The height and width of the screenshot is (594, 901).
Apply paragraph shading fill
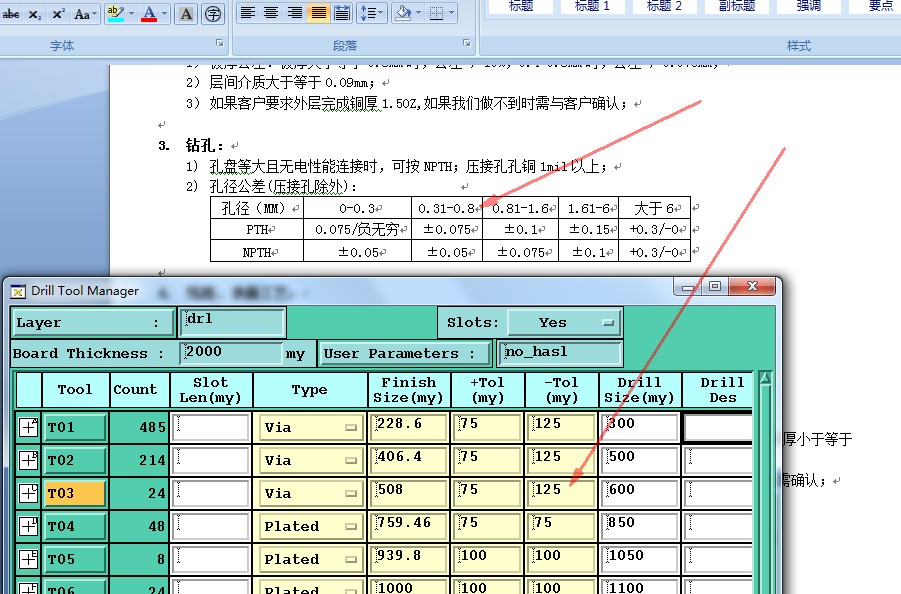pos(403,13)
